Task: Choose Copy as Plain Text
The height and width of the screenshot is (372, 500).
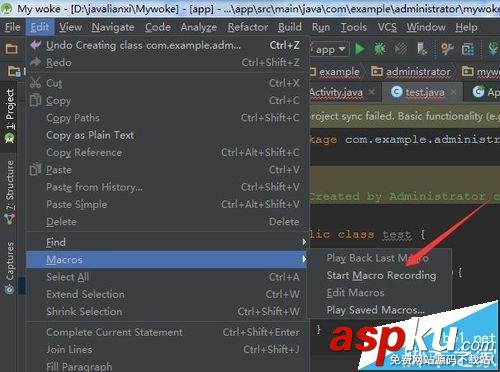Action: point(166,135)
